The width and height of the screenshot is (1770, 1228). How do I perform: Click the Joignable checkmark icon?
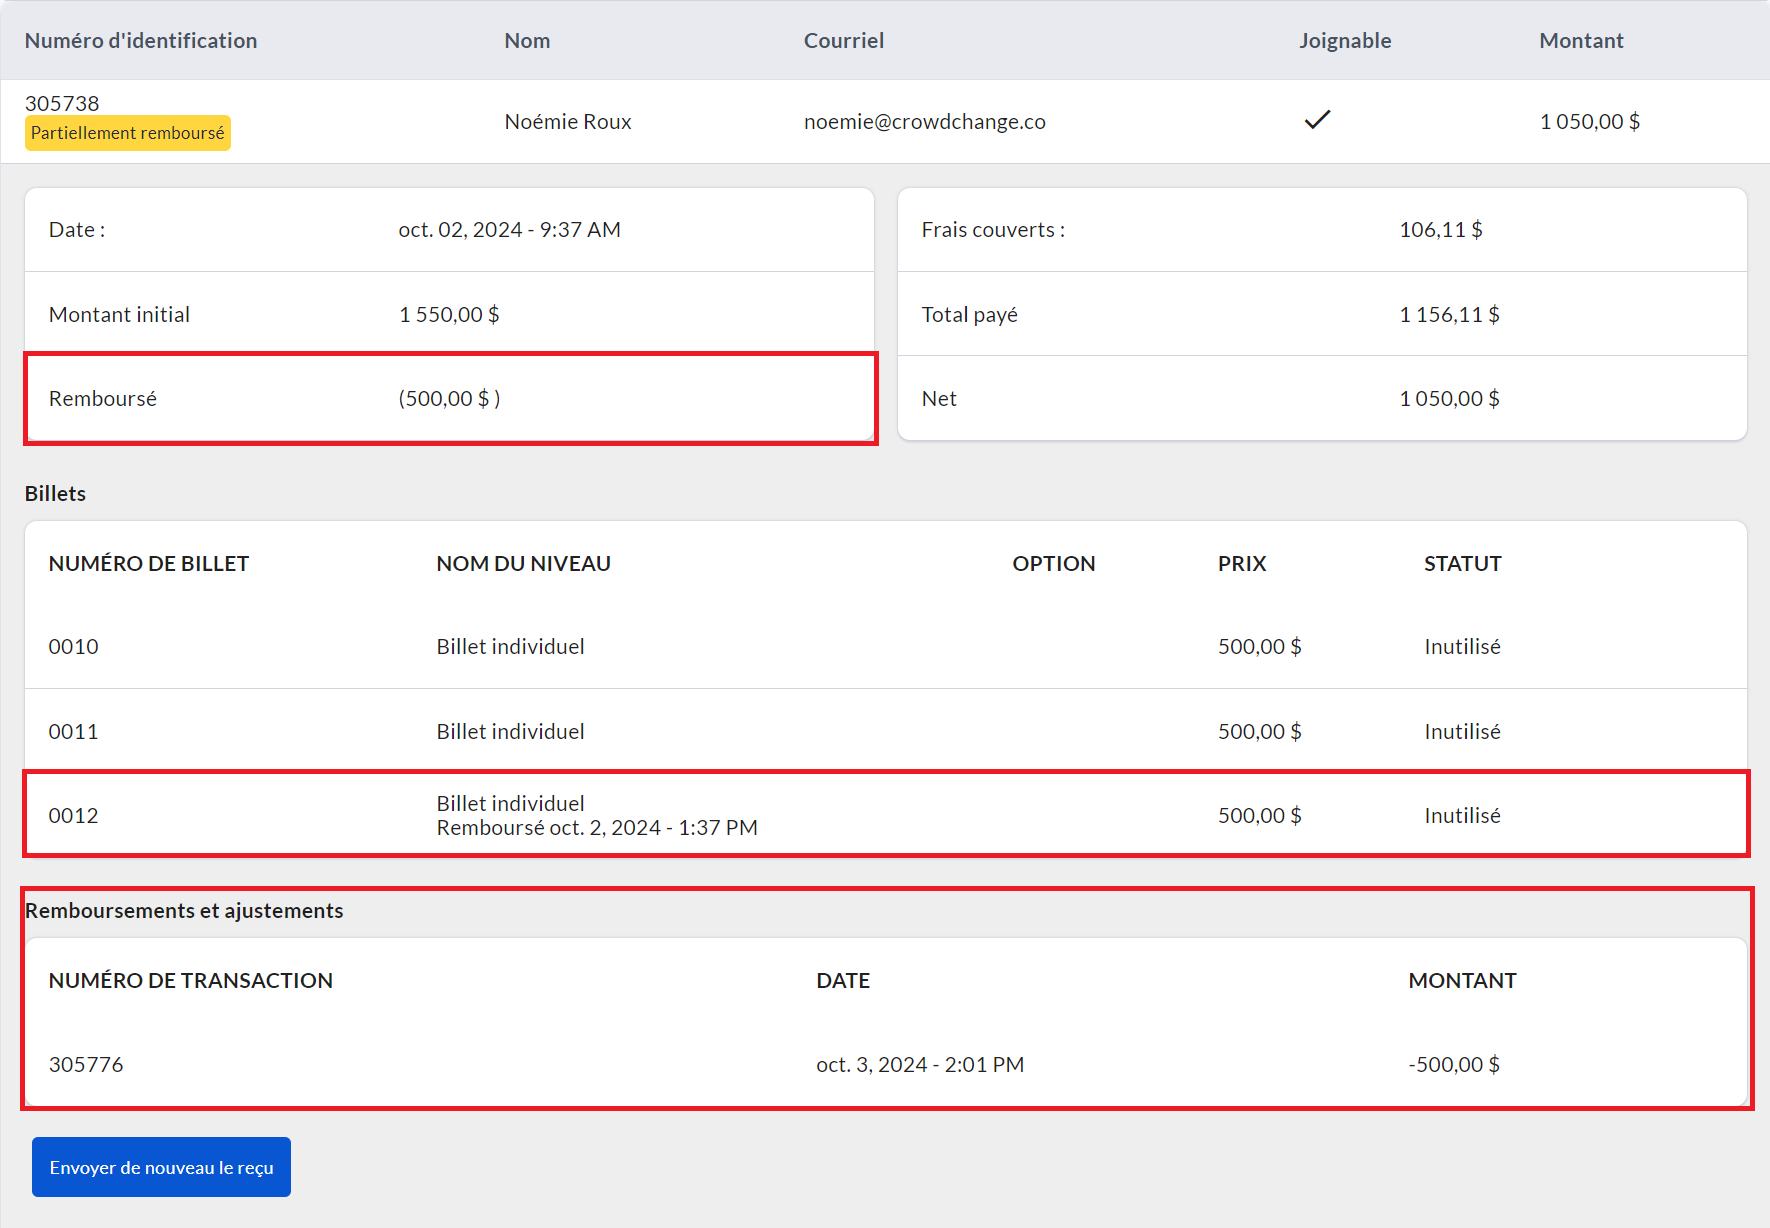[1317, 120]
